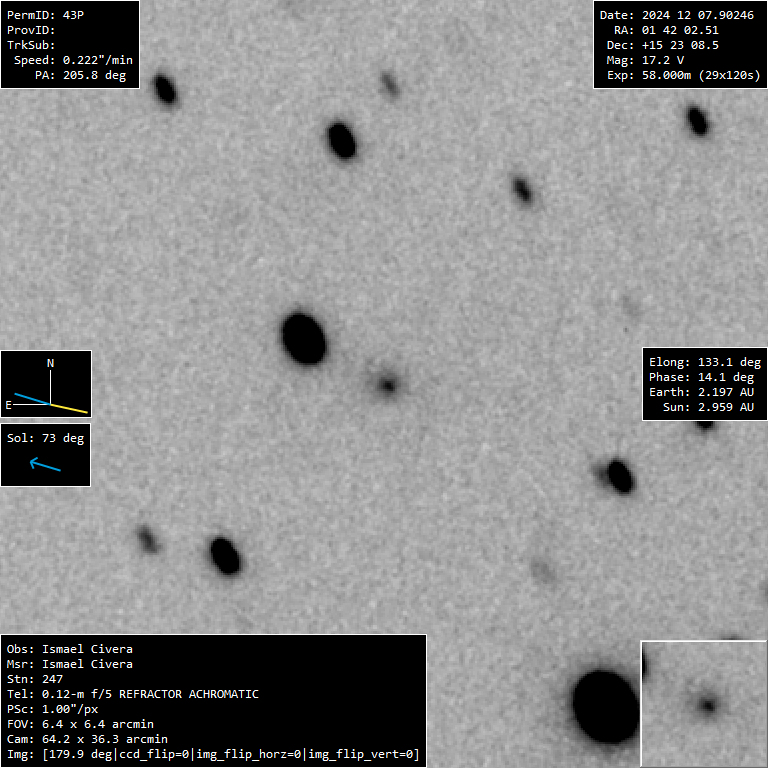Click the FOV: 6.4 x 6.4 arcmin line
Viewport: 768px width, 768px height.
coord(80,724)
